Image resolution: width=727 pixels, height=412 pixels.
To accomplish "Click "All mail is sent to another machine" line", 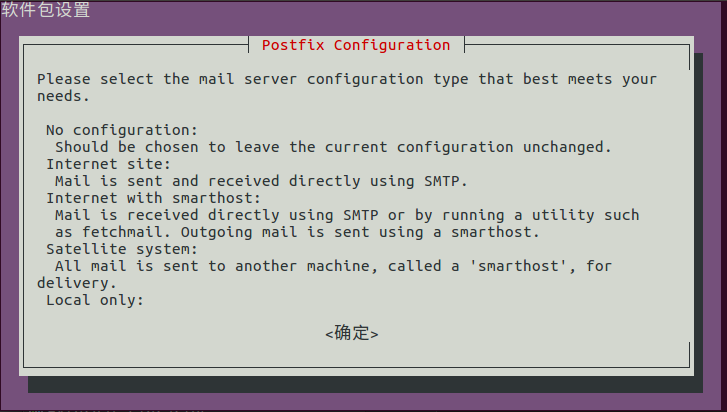I will 333,266.
